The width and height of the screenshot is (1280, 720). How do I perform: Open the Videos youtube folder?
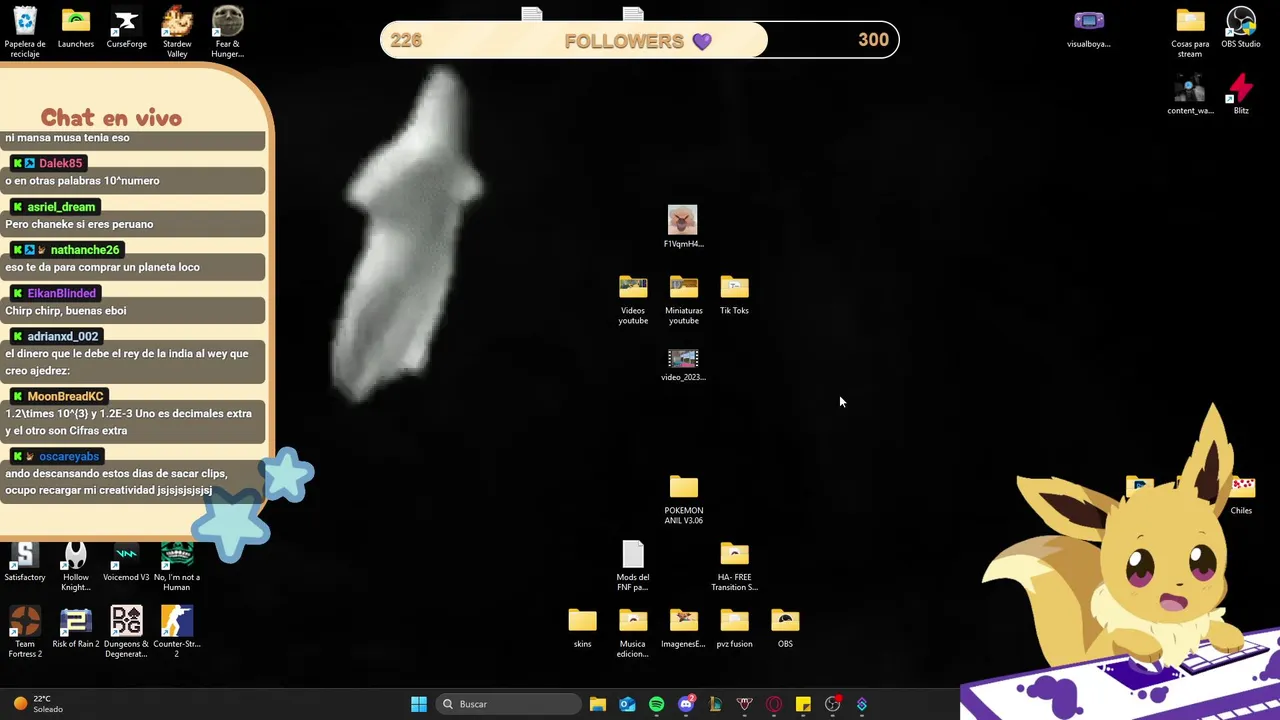633,299
